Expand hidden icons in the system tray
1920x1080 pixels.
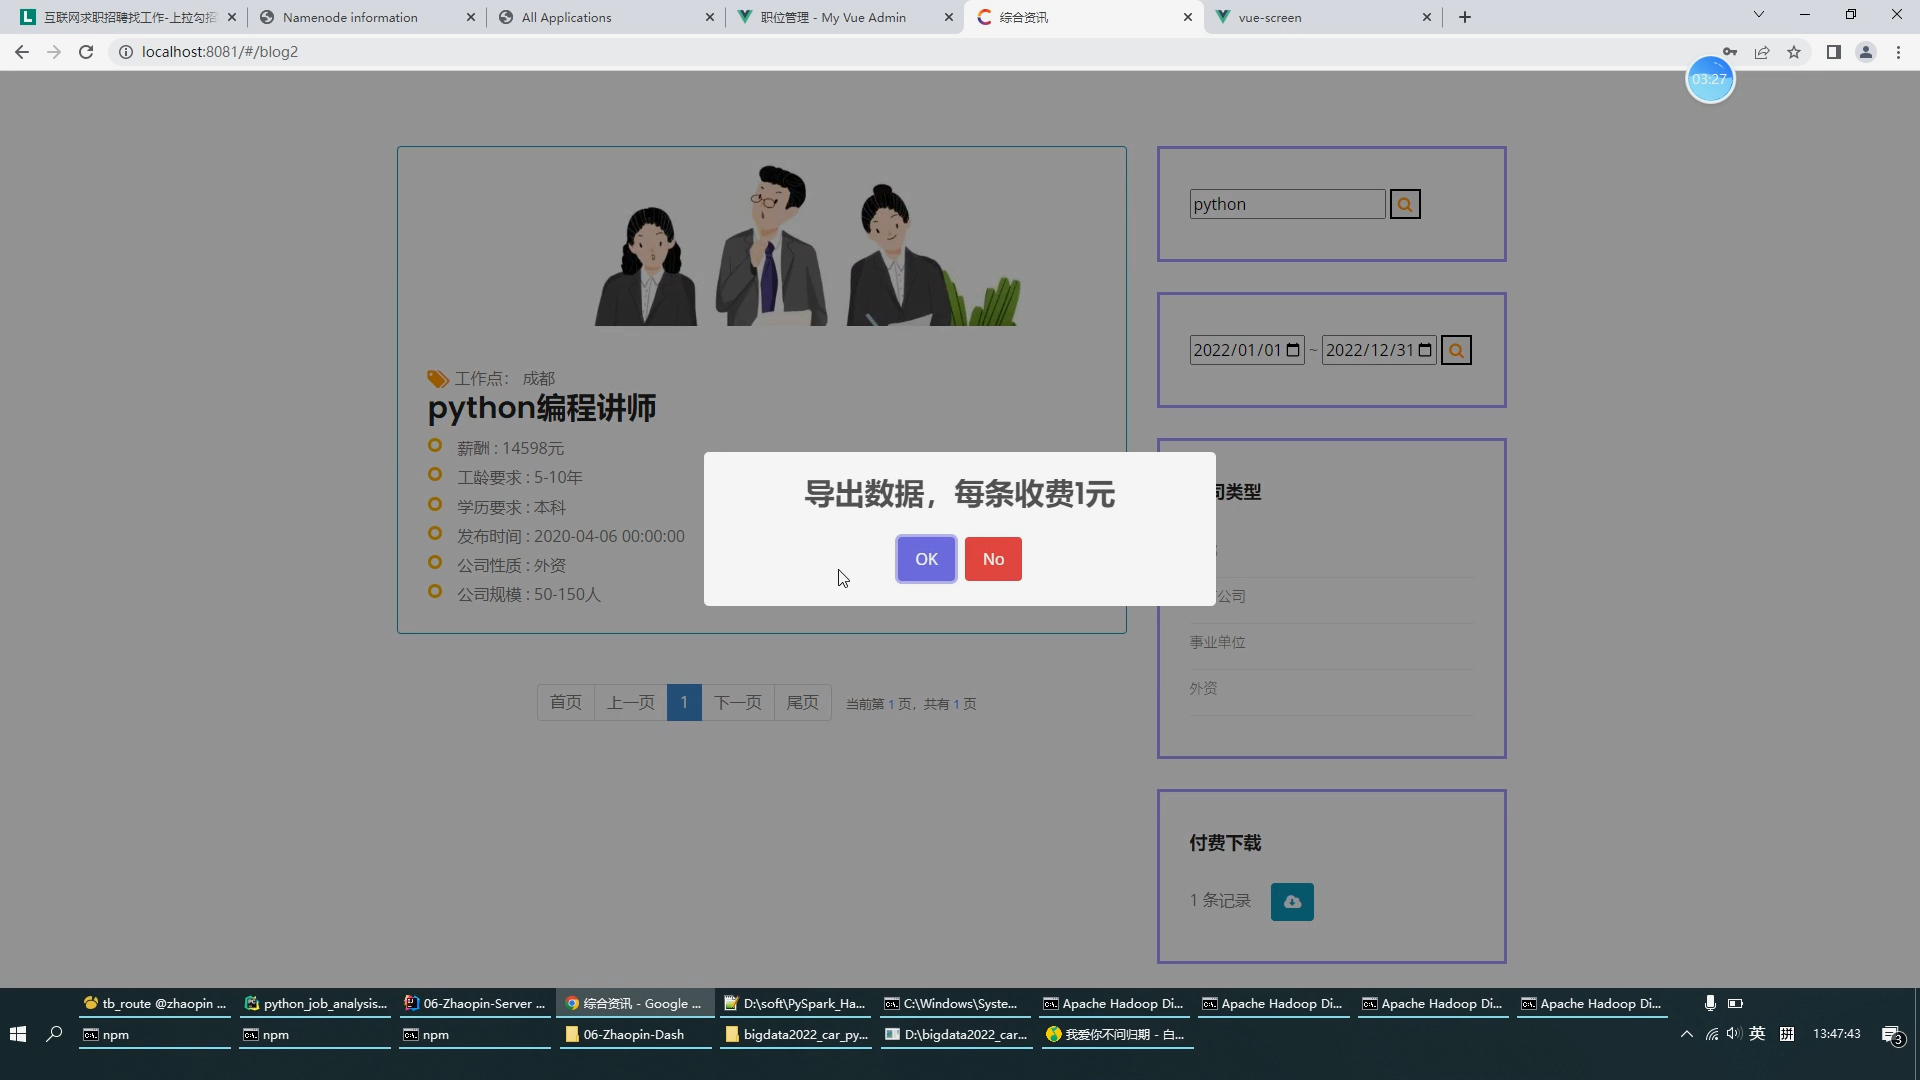point(1686,1034)
